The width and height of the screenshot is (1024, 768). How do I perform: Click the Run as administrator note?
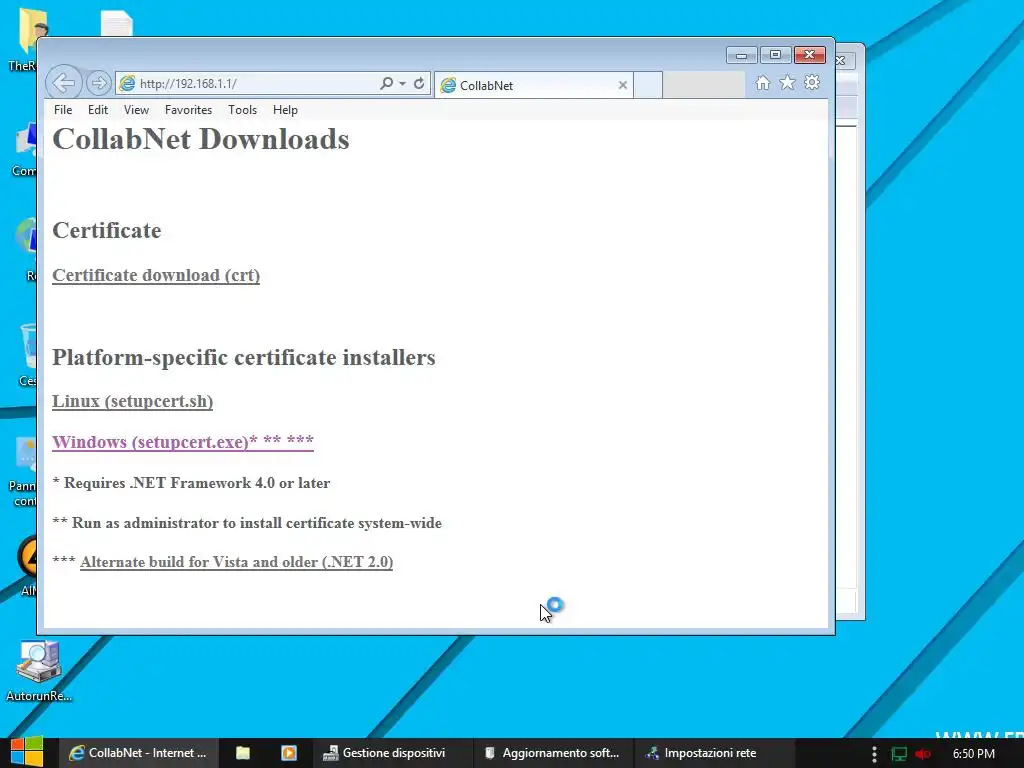(x=247, y=523)
